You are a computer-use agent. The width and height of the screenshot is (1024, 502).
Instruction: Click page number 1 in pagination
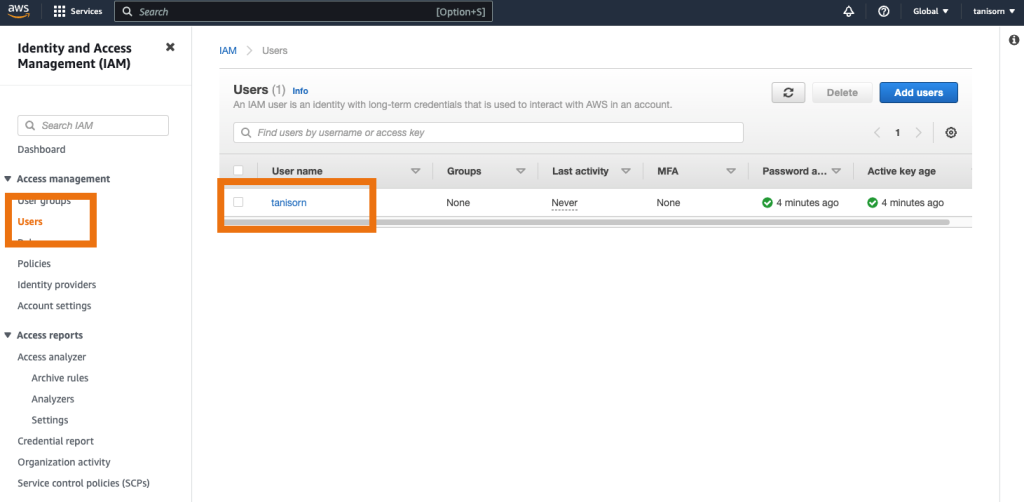[897, 133]
